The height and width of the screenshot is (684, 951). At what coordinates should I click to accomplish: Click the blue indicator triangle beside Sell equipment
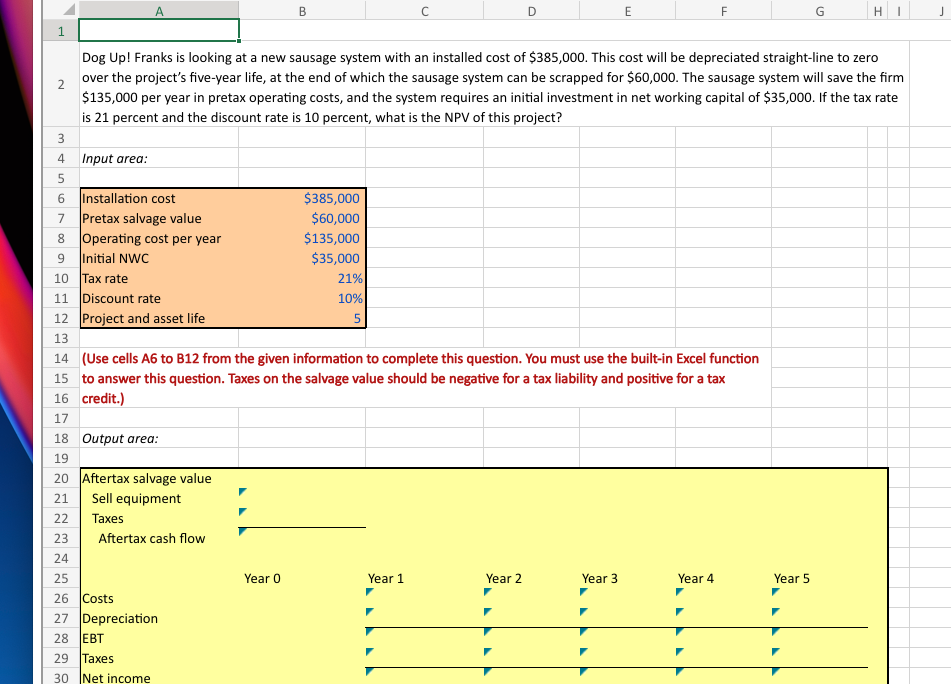click(241, 492)
